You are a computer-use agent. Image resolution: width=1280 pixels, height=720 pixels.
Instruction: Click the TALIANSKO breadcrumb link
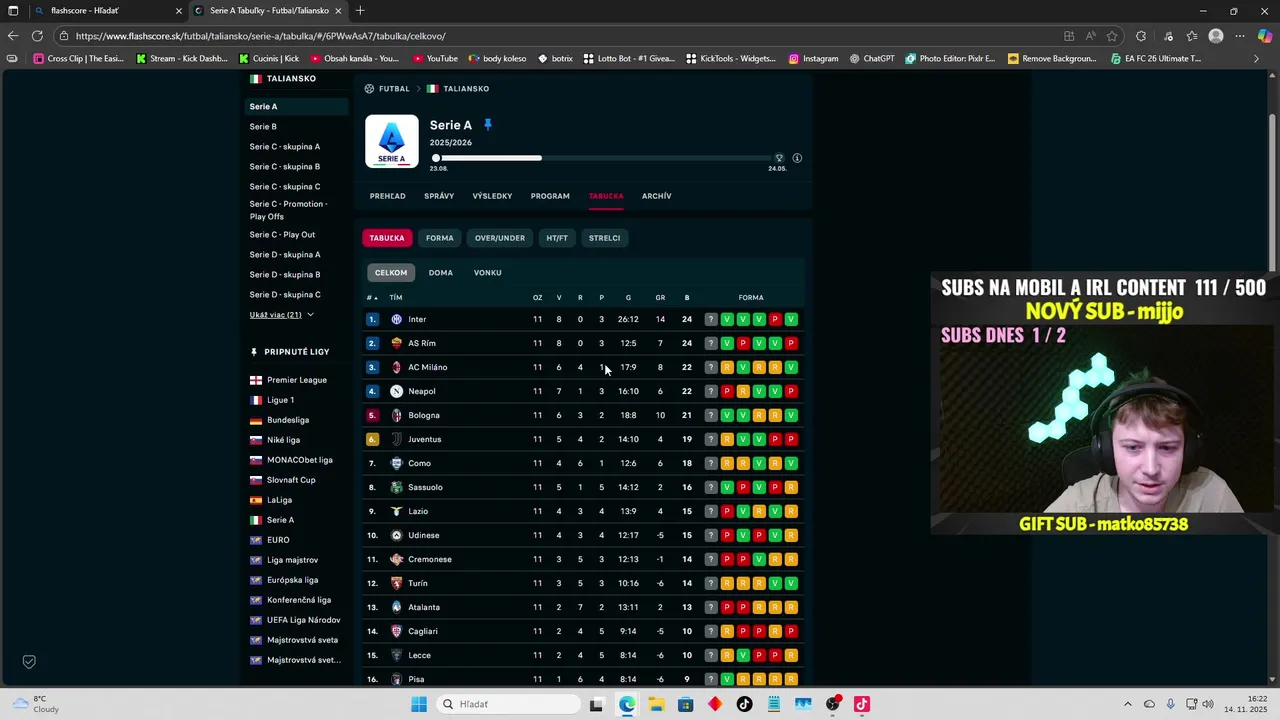466,89
